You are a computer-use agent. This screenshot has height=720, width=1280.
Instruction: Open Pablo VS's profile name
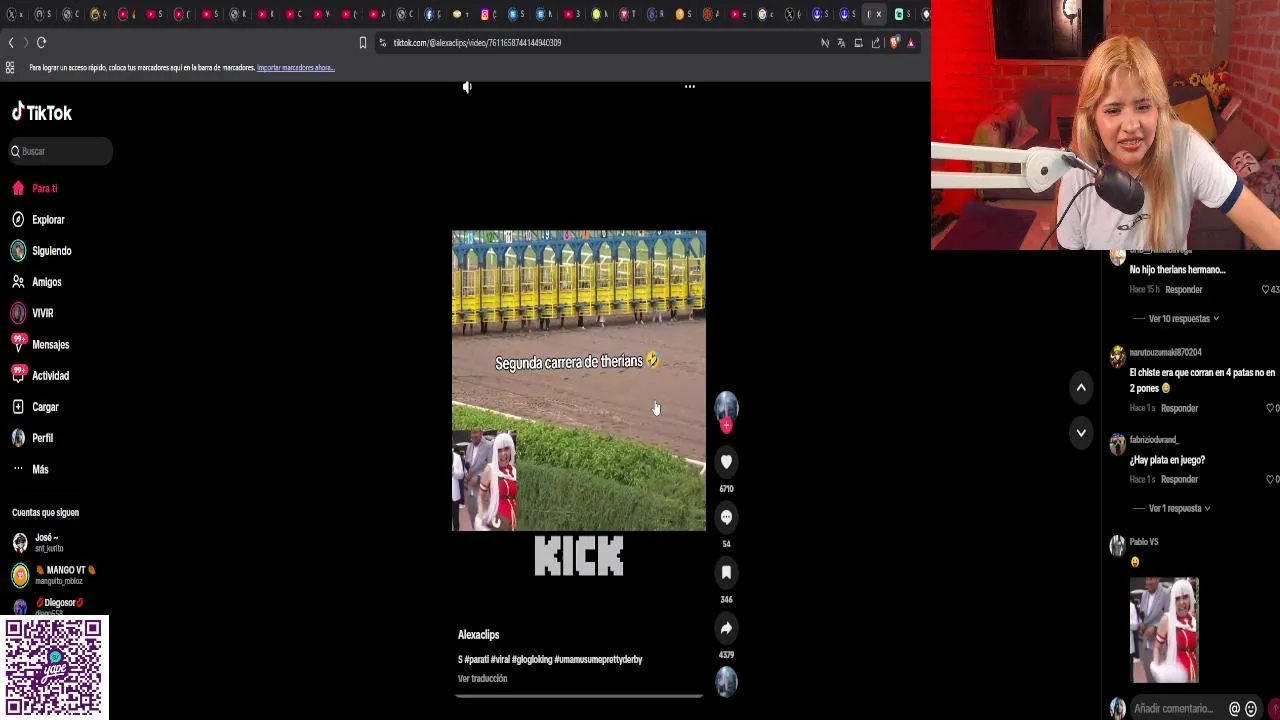tap(1143, 542)
